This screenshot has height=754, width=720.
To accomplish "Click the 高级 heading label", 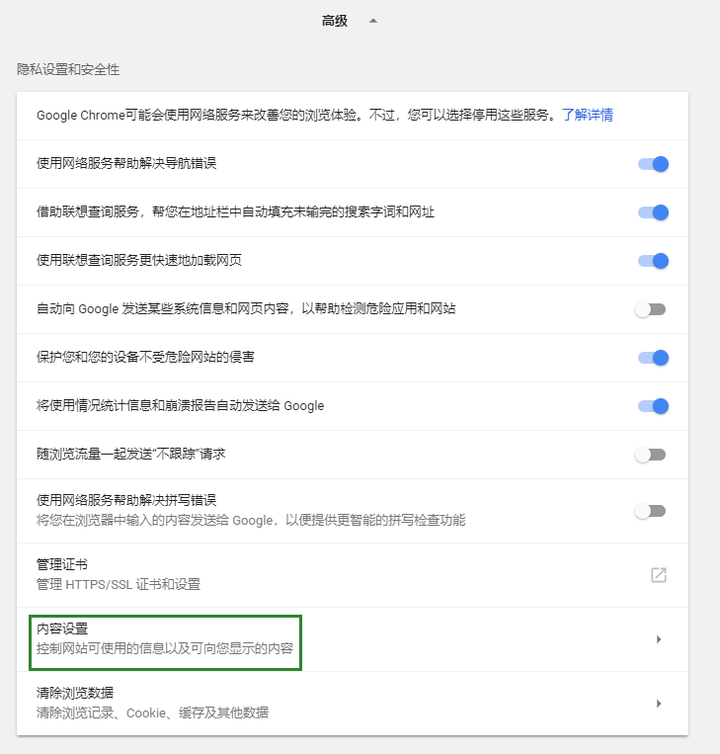I will (x=335, y=21).
